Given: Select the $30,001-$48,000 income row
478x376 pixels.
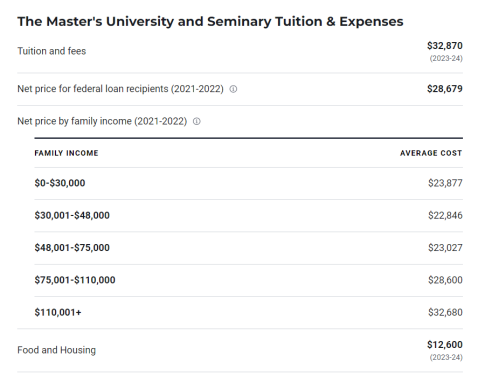Looking at the screenshot, I should click(248, 215).
